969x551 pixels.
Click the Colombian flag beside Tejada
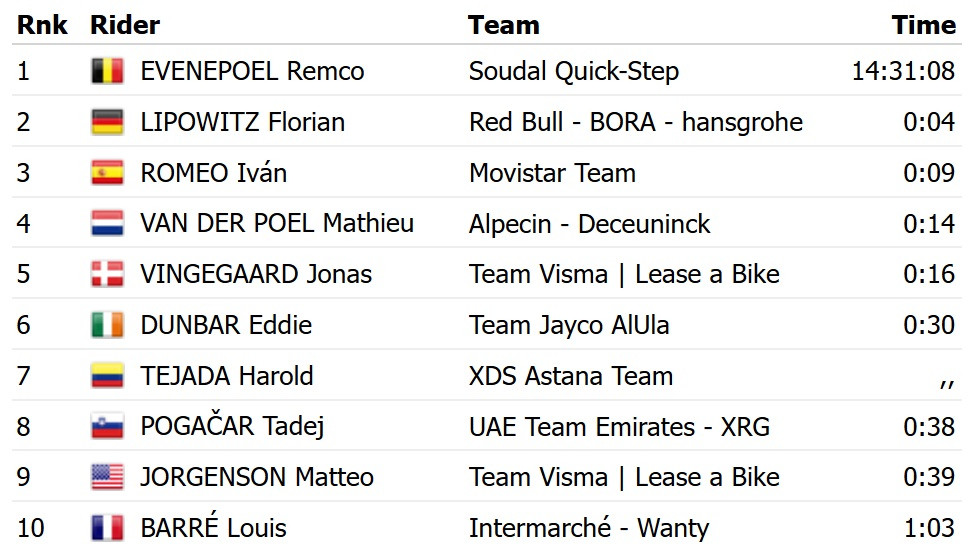click(107, 376)
